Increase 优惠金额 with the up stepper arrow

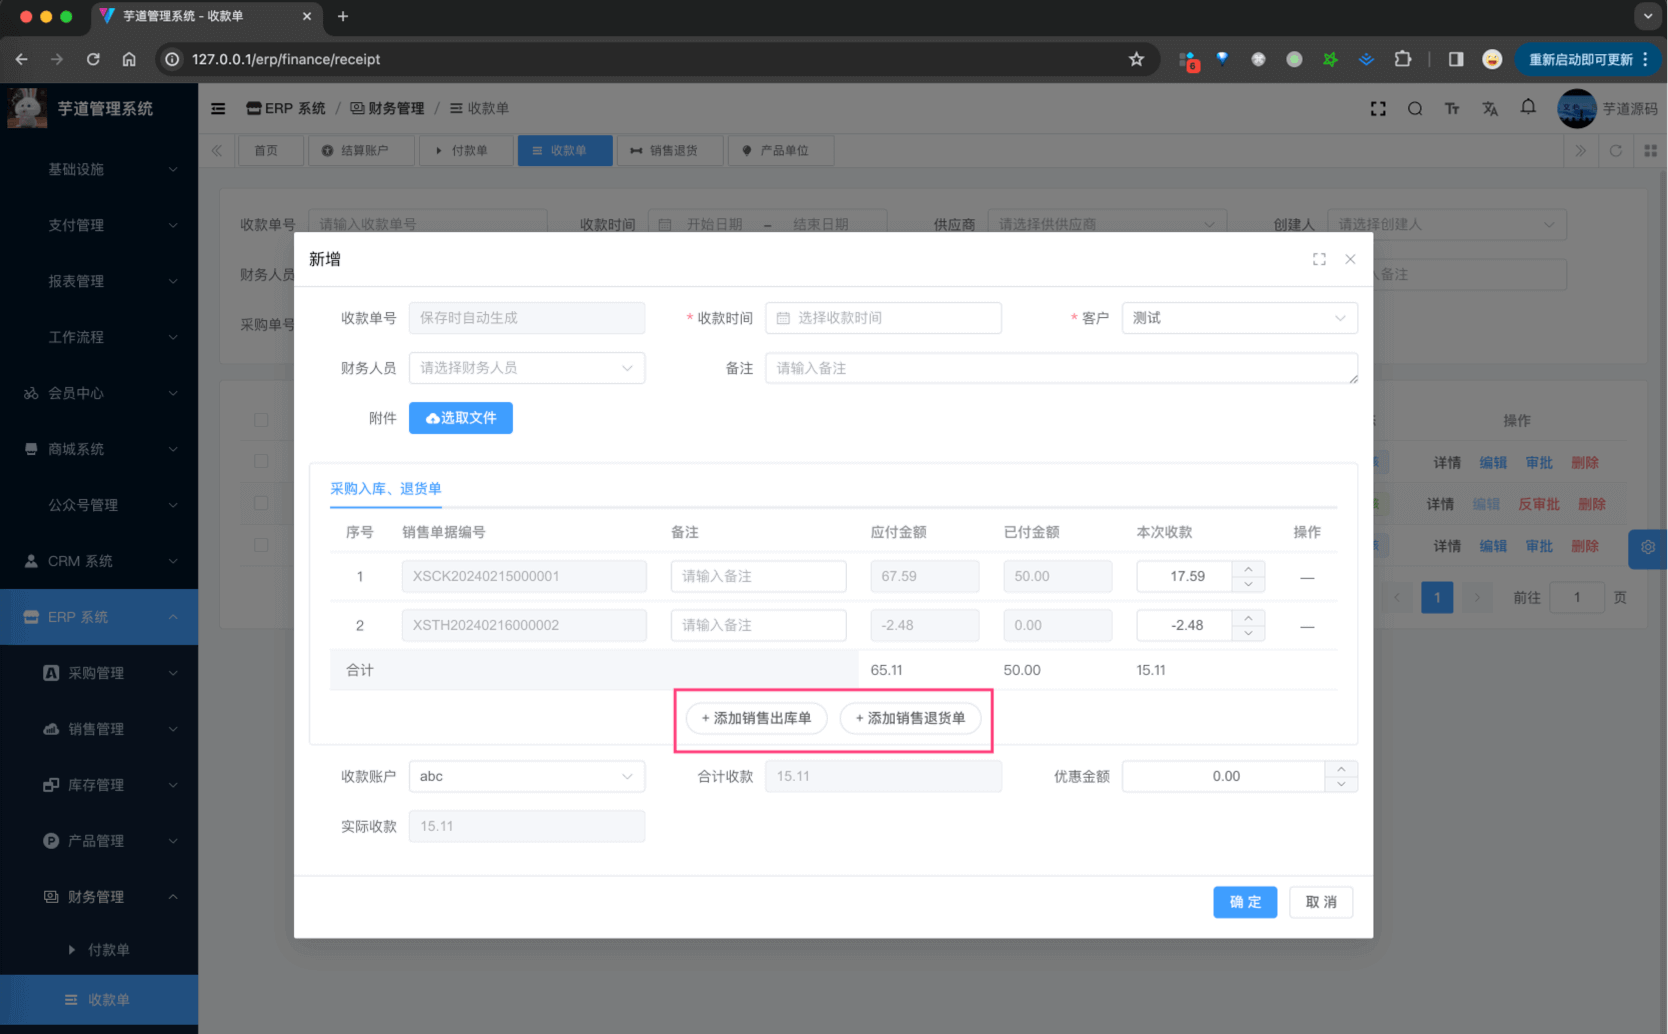click(1341, 769)
